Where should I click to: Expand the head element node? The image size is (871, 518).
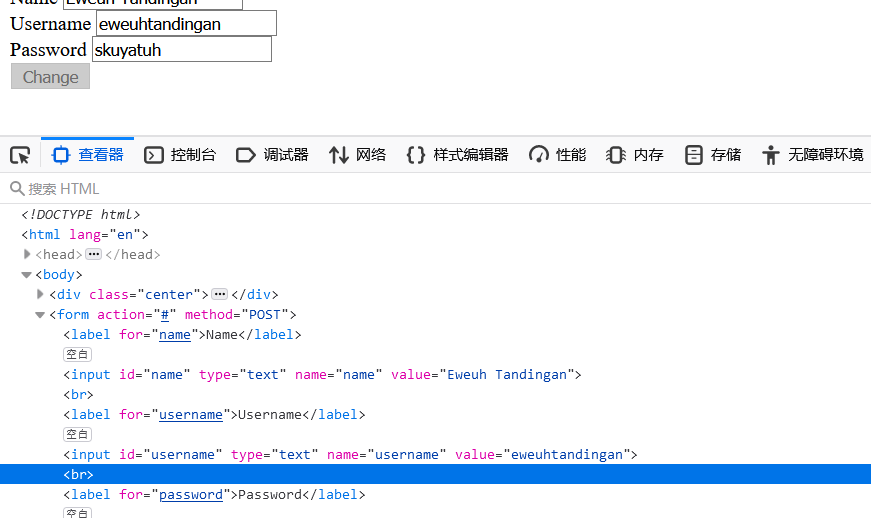tap(27, 254)
